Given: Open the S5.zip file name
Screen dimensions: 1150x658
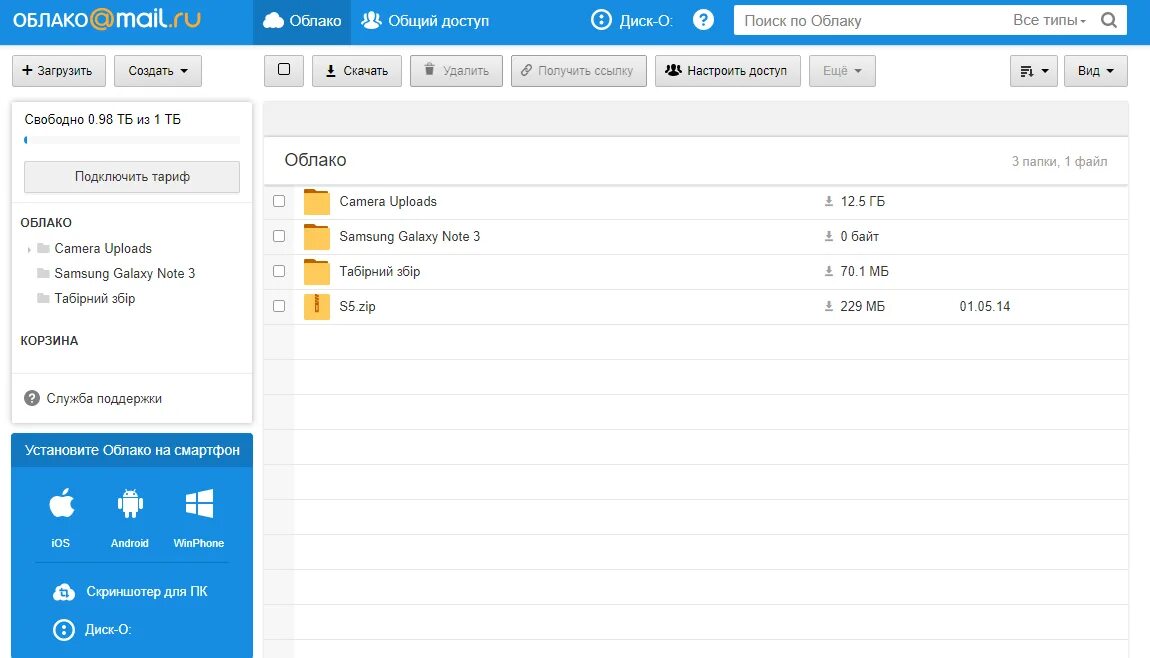Looking at the screenshot, I should pos(357,307).
